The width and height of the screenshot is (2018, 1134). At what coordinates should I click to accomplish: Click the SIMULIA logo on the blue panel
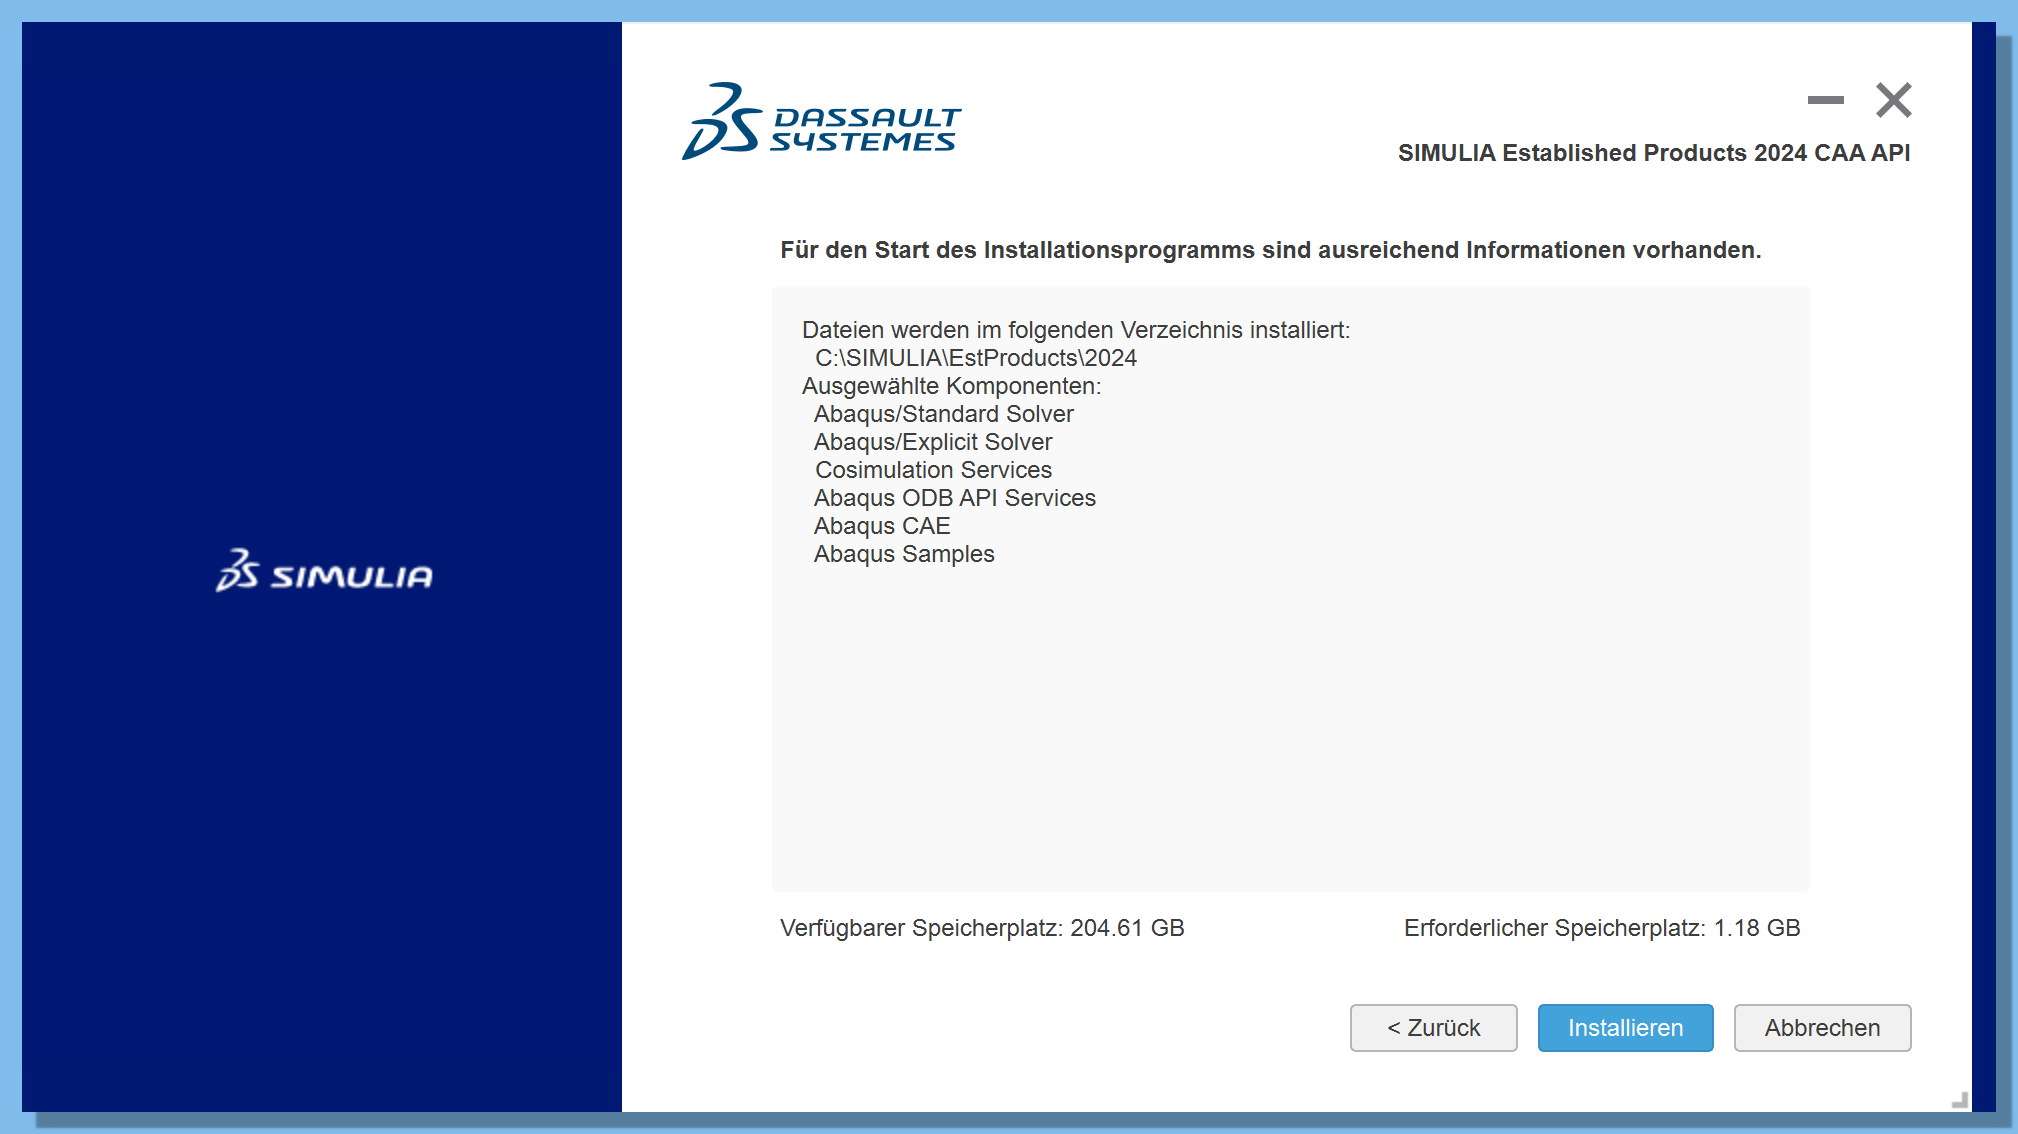[x=324, y=570]
